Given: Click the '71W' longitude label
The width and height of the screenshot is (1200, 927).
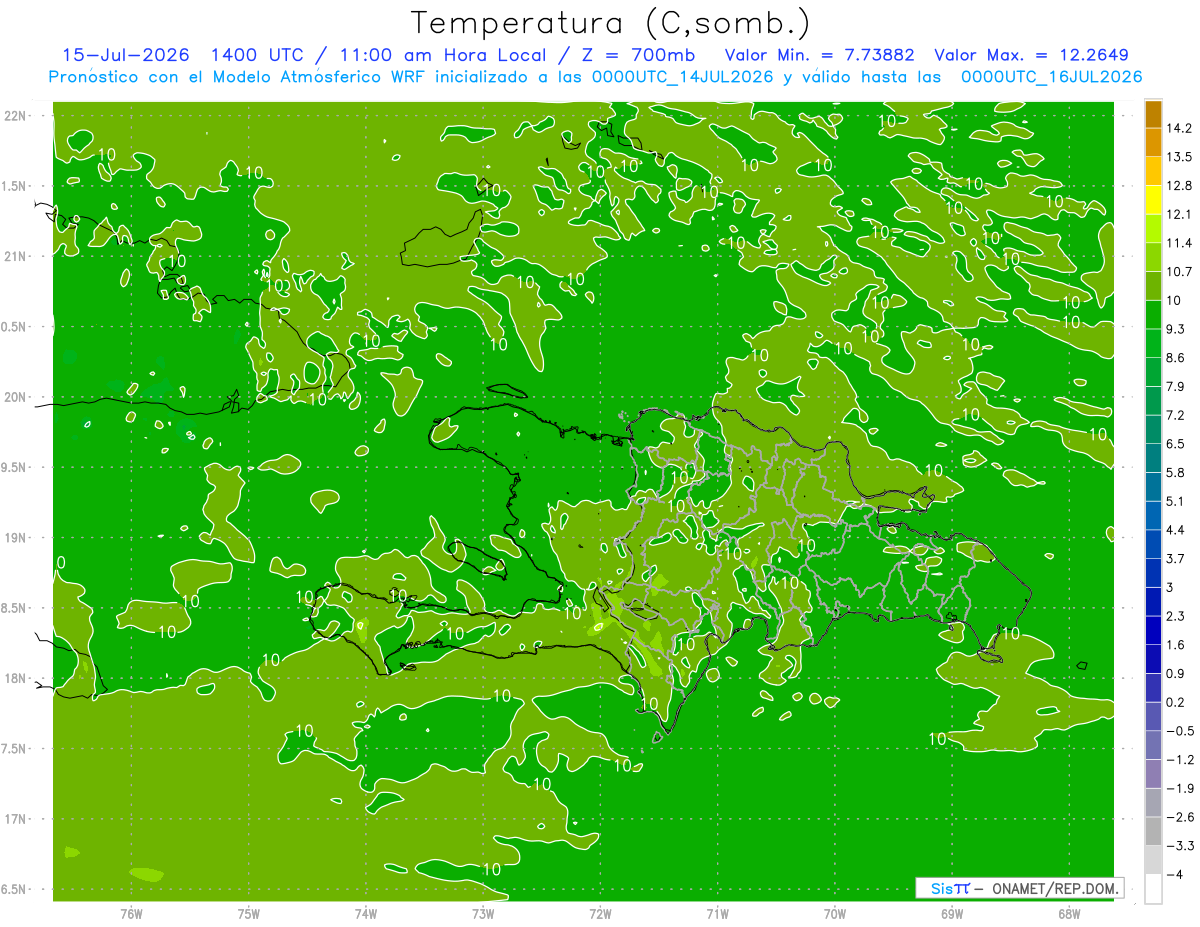Looking at the screenshot, I should pos(717,913).
